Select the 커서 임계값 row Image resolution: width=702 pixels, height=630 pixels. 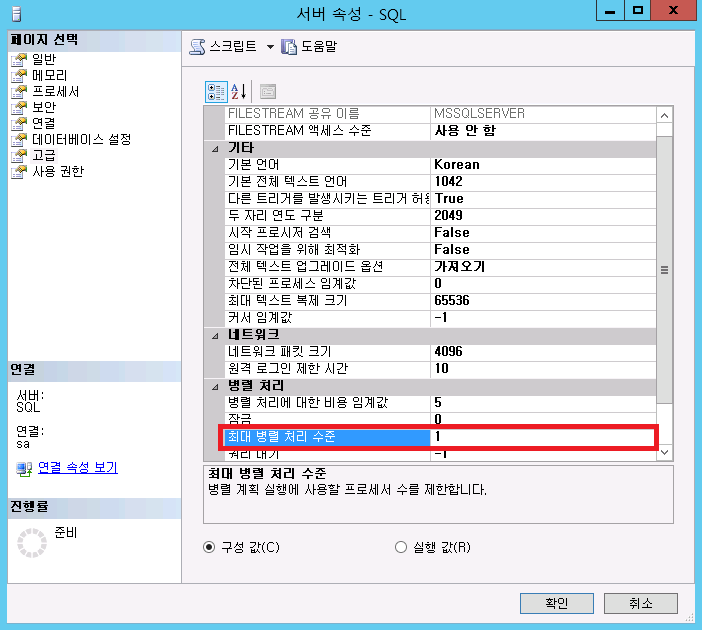pyautogui.click(x=440, y=318)
